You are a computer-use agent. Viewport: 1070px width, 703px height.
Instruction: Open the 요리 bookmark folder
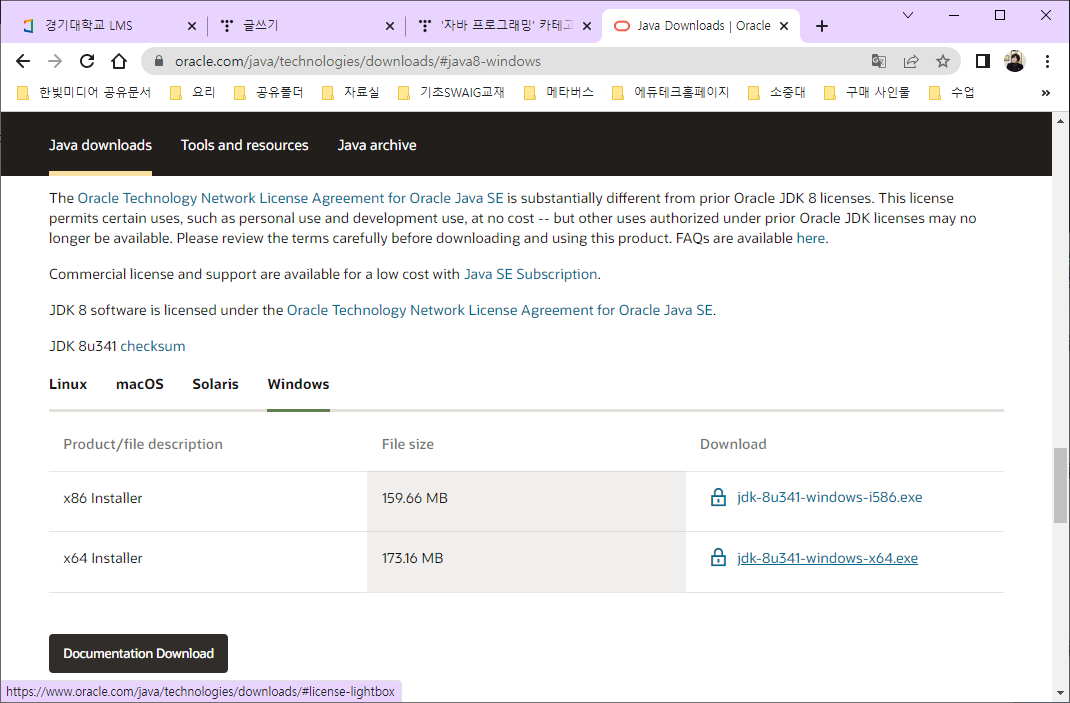(x=193, y=93)
